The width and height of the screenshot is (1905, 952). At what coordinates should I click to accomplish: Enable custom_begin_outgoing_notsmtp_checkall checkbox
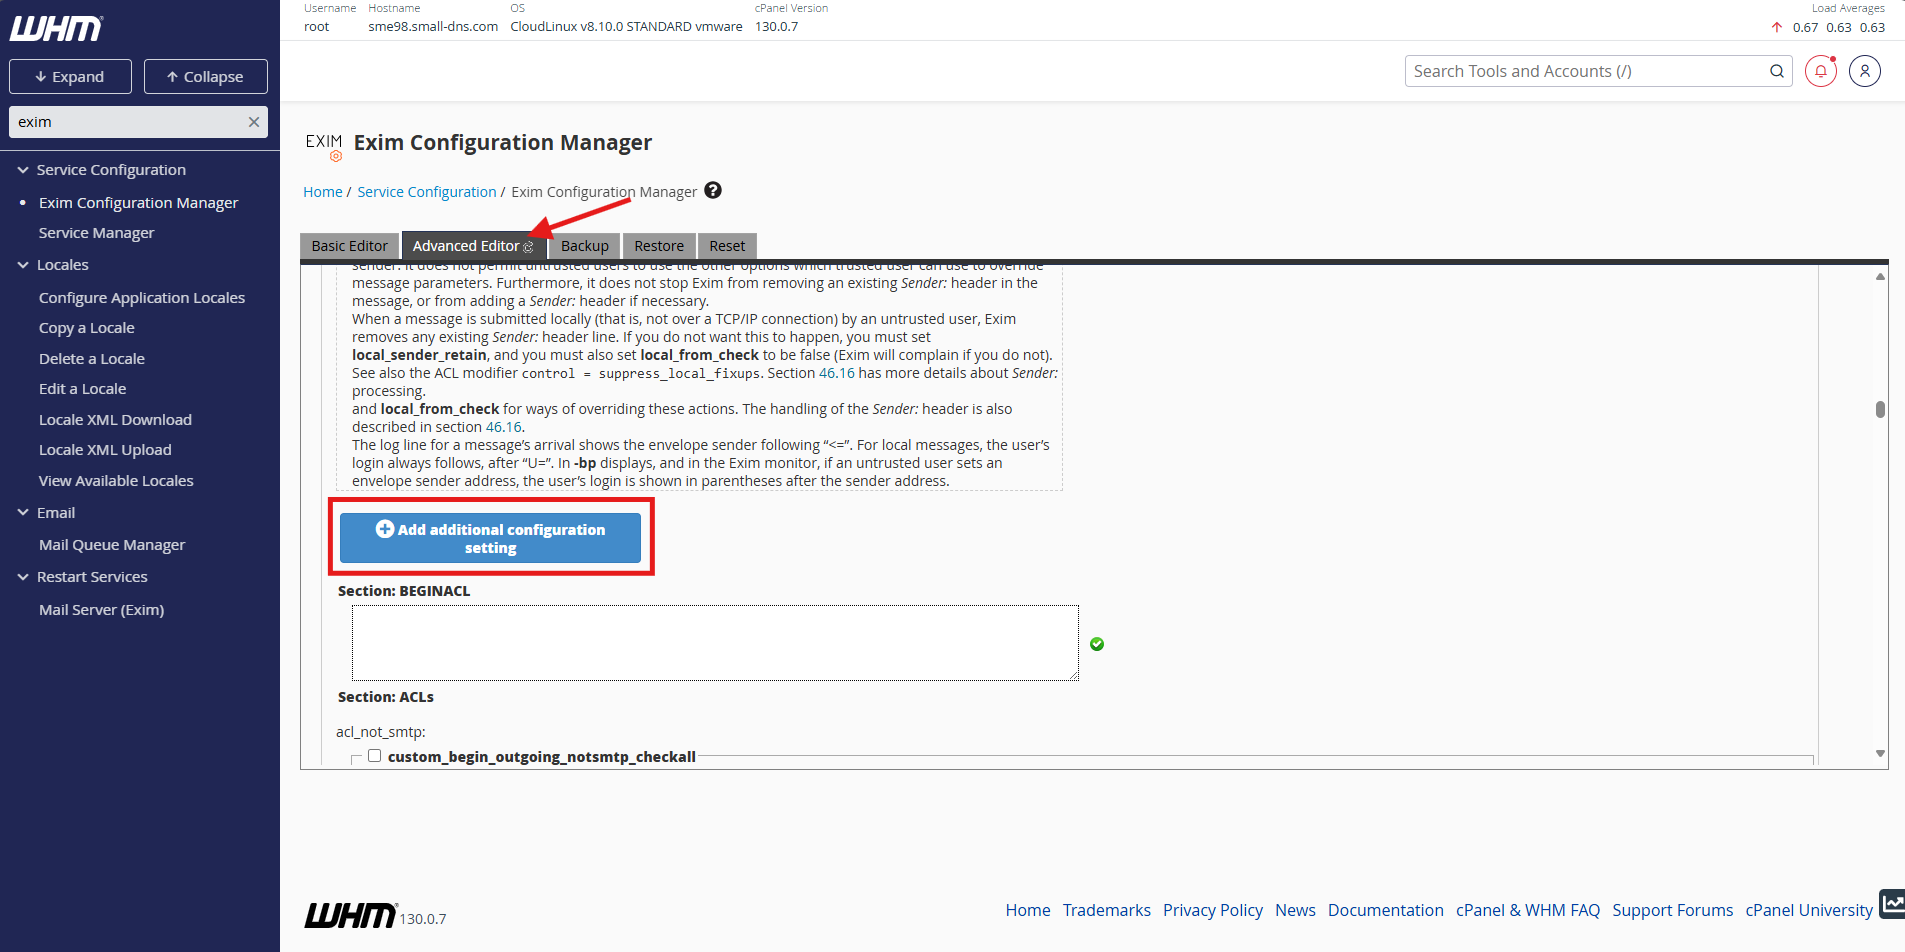coord(374,756)
